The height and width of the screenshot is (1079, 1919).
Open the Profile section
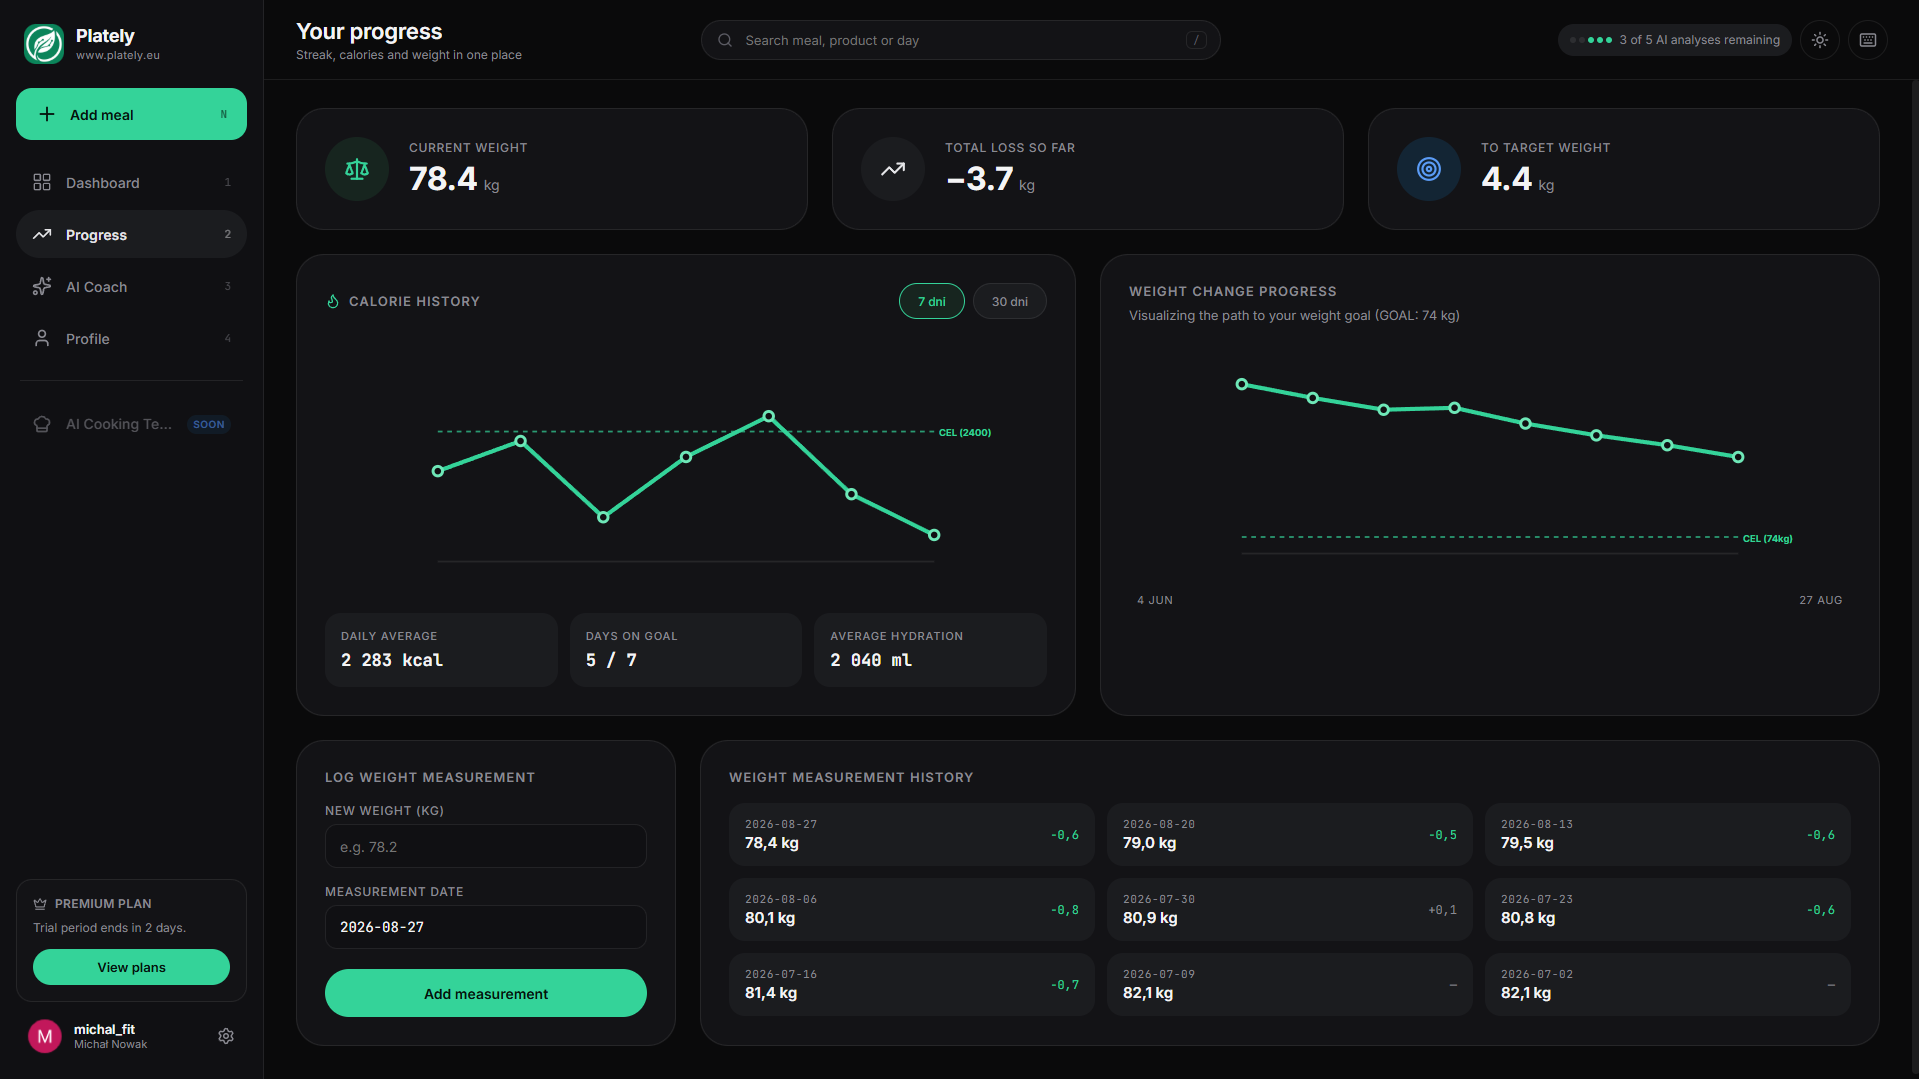(x=131, y=338)
